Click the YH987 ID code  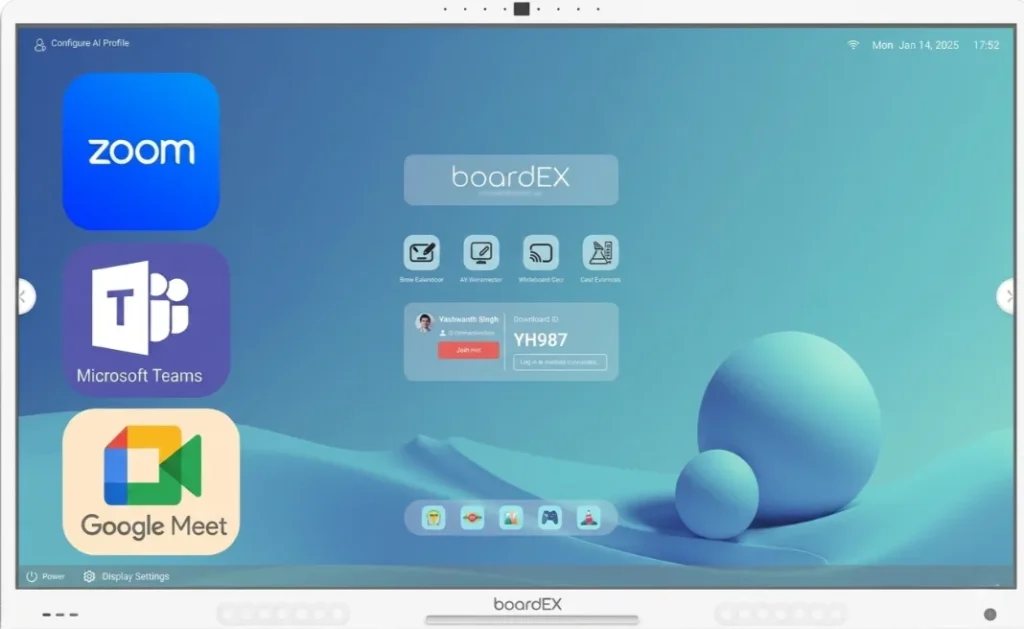pos(540,340)
